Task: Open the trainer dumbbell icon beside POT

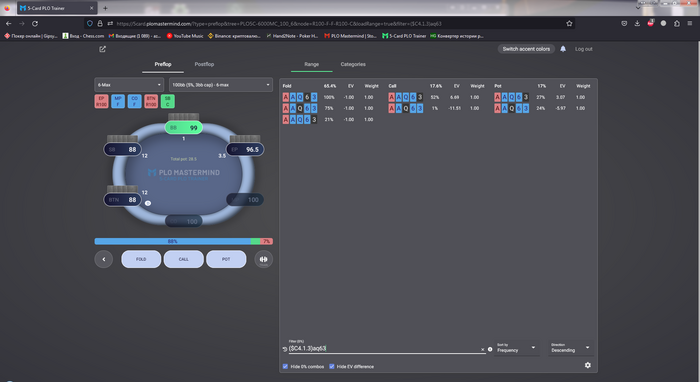Action: 263,259
